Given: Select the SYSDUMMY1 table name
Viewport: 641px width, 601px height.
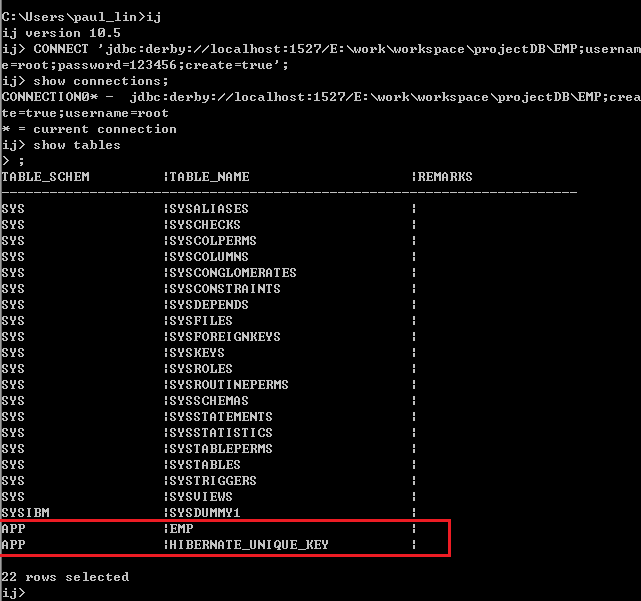Looking at the screenshot, I should [205, 513].
